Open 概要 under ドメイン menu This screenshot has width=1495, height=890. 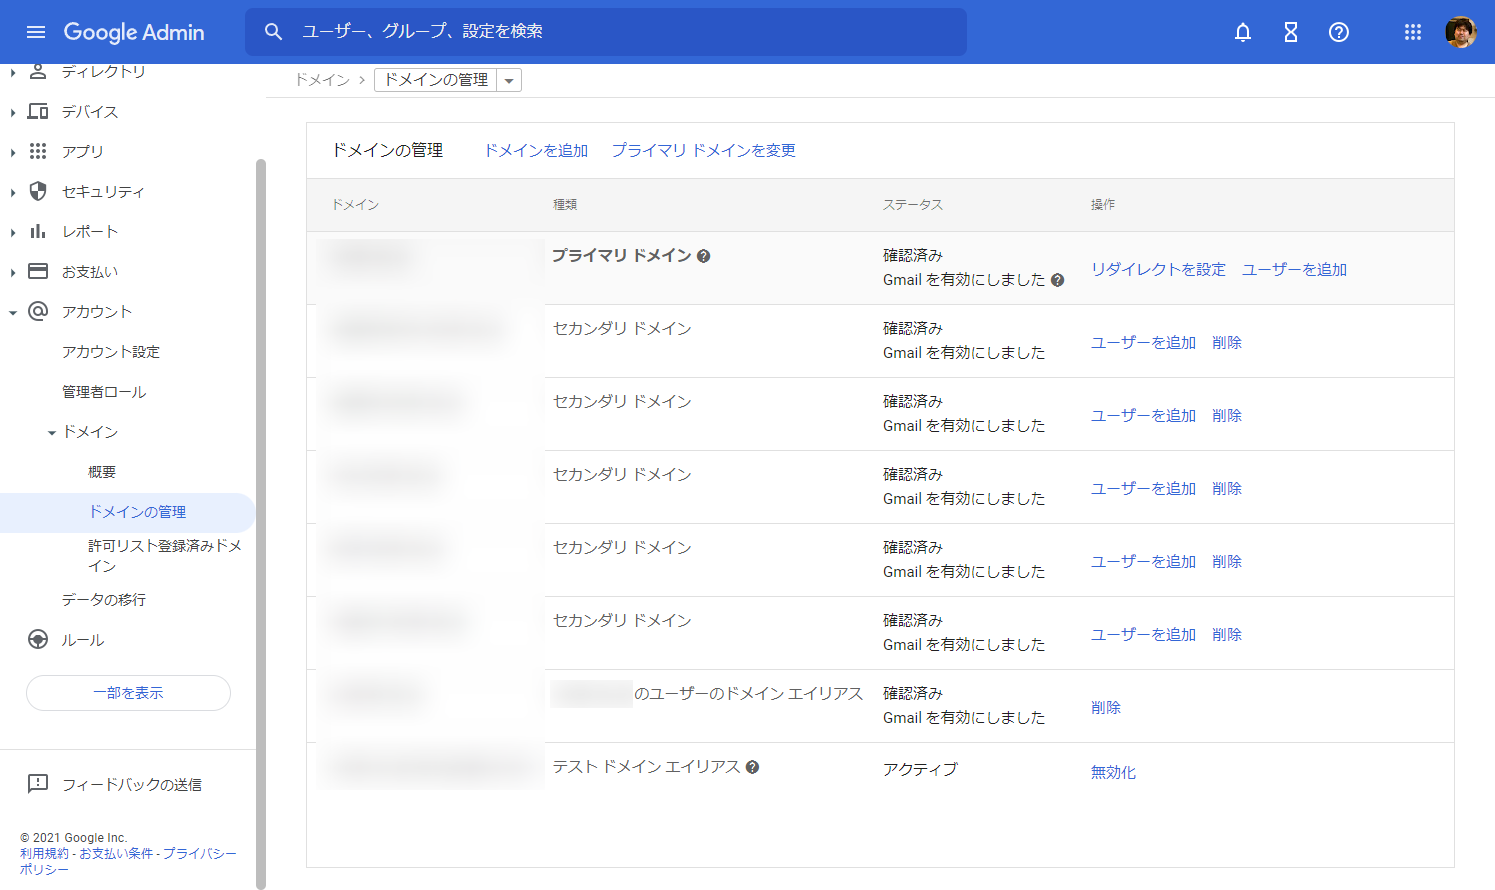pyautogui.click(x=102, y=472)
